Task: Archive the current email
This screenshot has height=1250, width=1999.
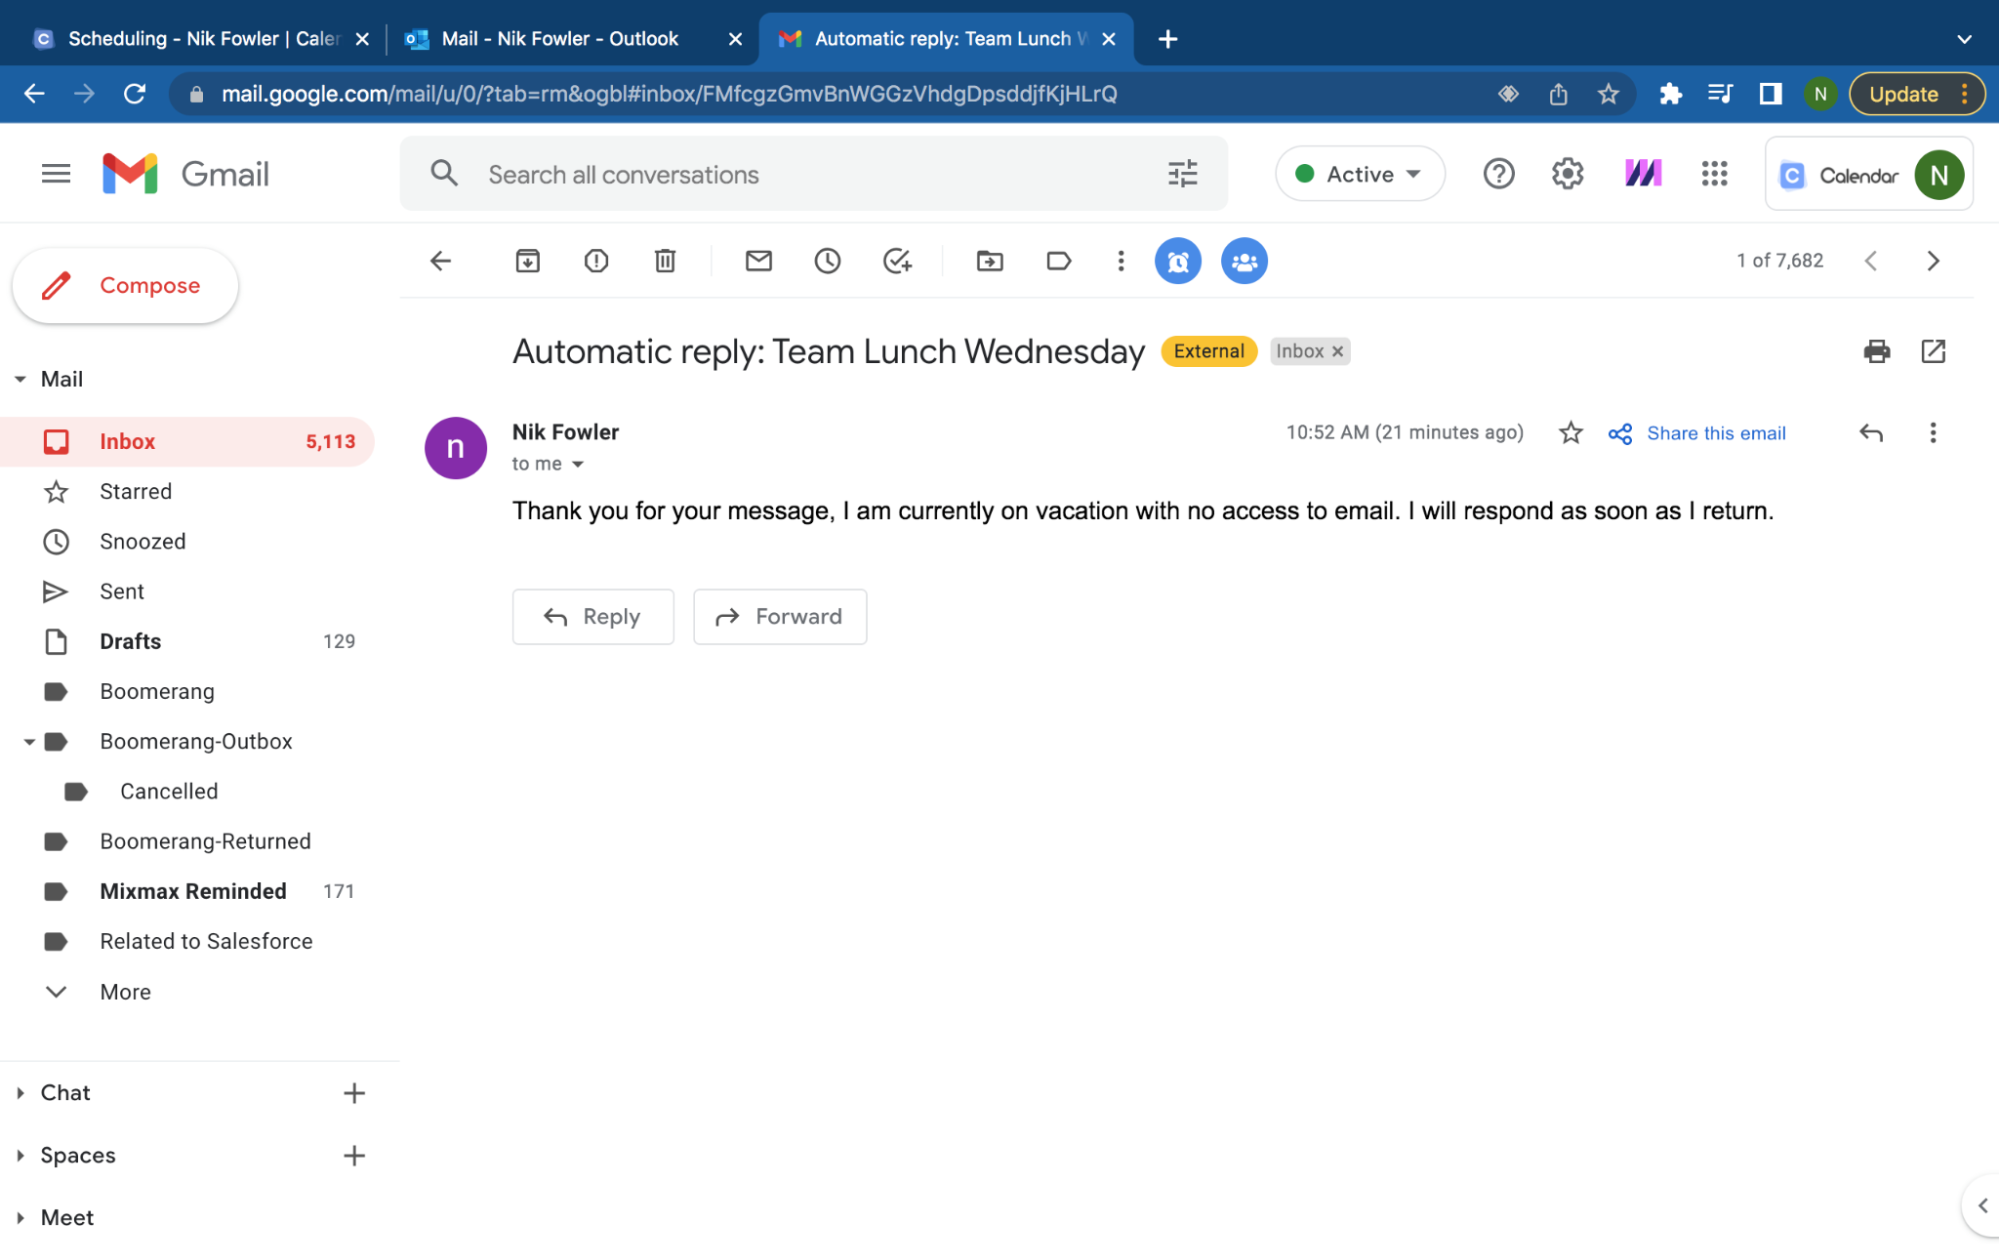Action: tap(528, 261)
